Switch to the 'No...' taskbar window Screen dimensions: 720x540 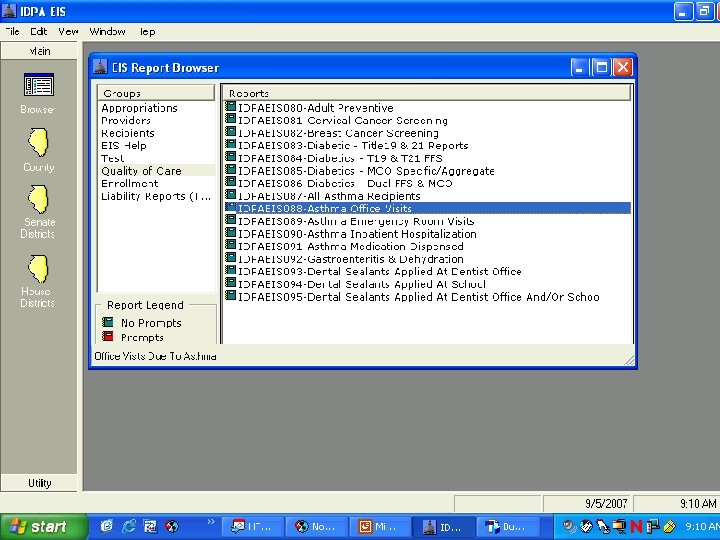click(315, 527)
